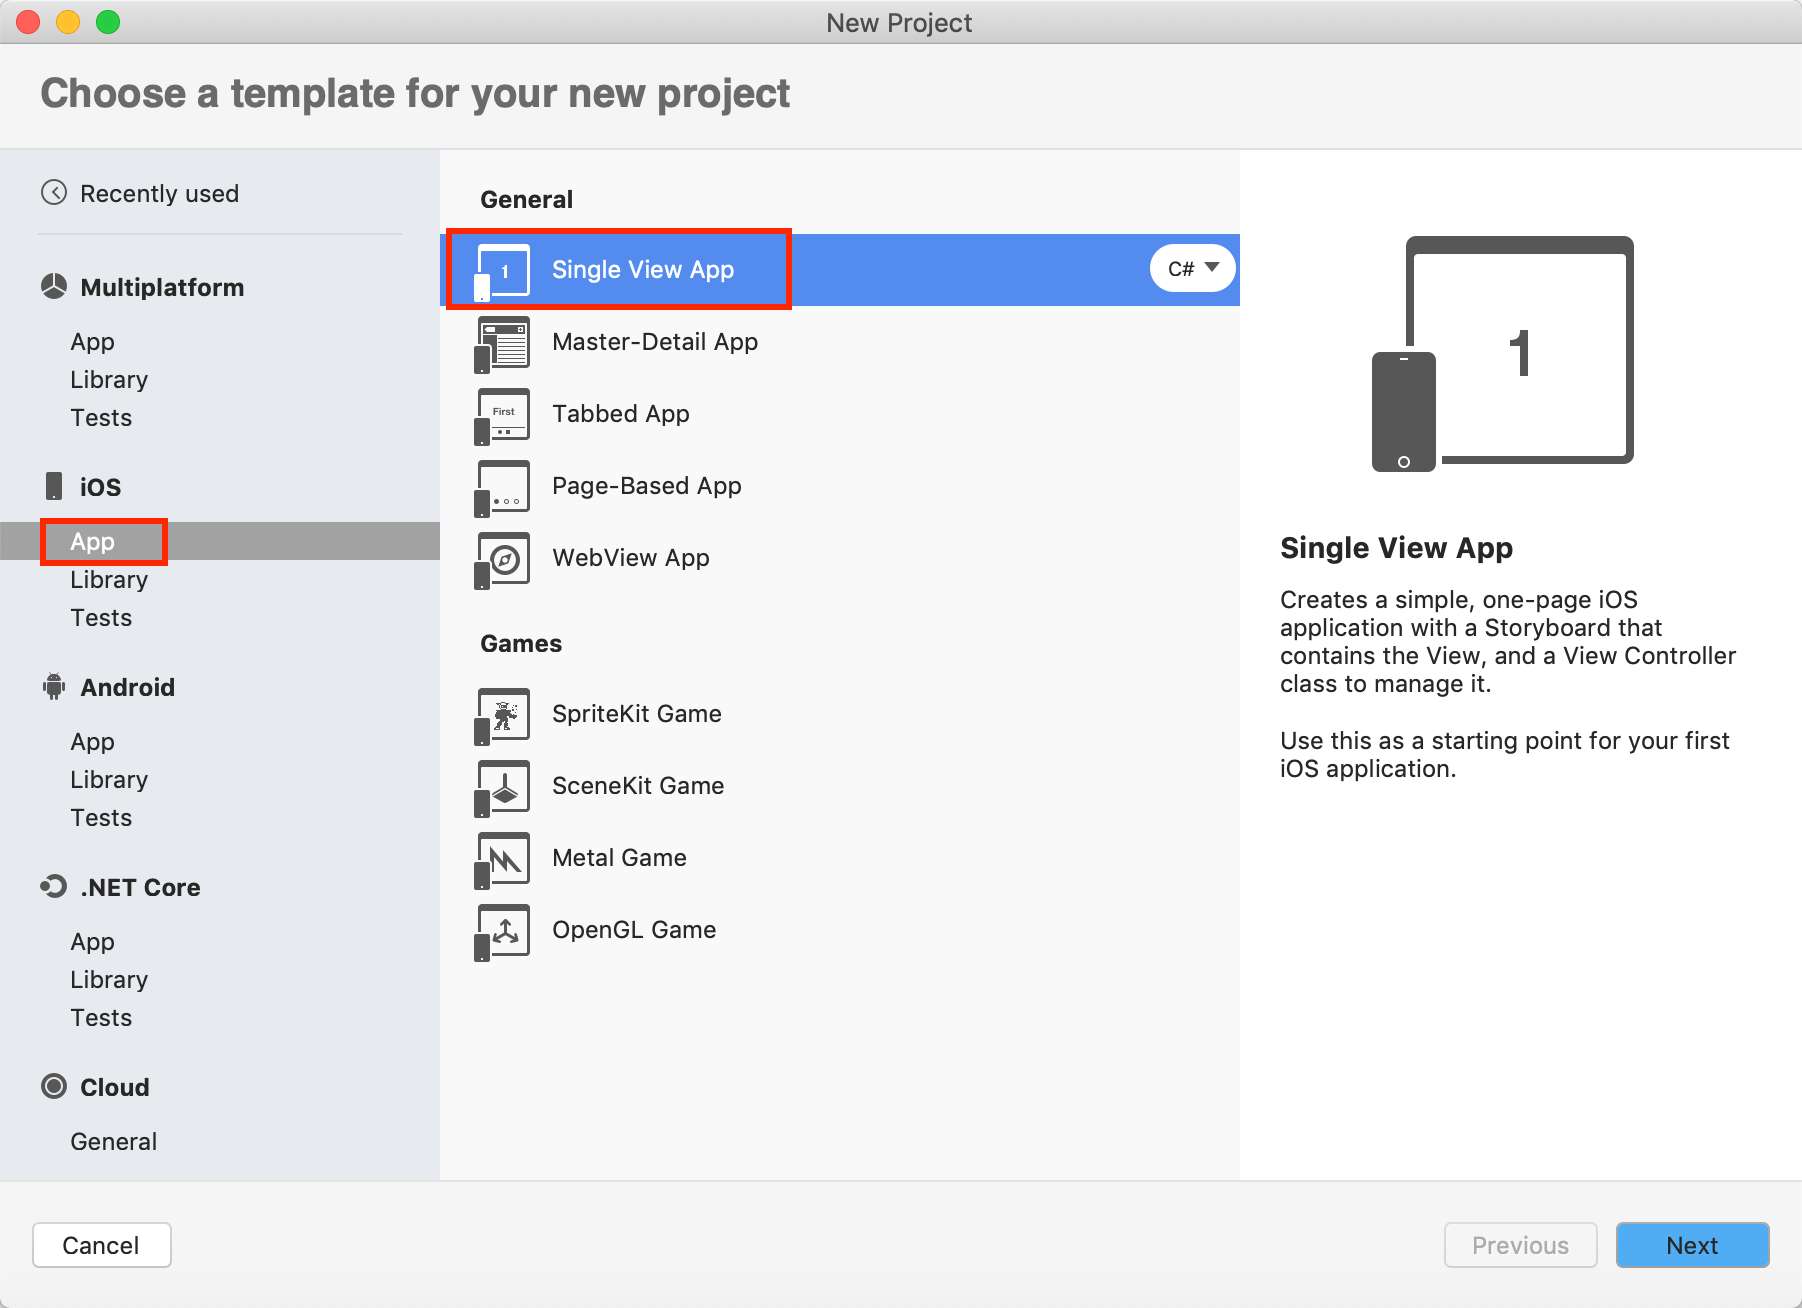Click the Metal Game template icon
This screenshot has width=1802, height=1308.
click(502, 860)
